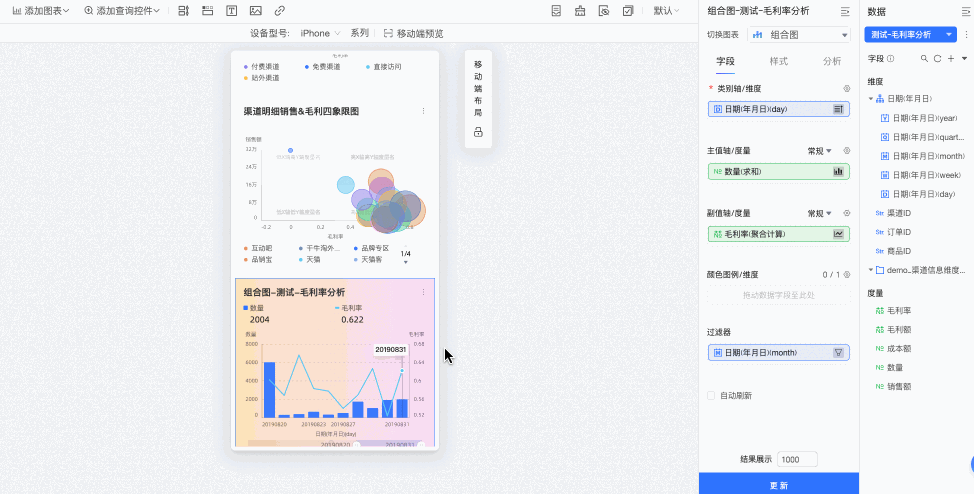974x494 pixels.
Task: Click the preview eye icon in top toolbar
Action: (604, 11)
